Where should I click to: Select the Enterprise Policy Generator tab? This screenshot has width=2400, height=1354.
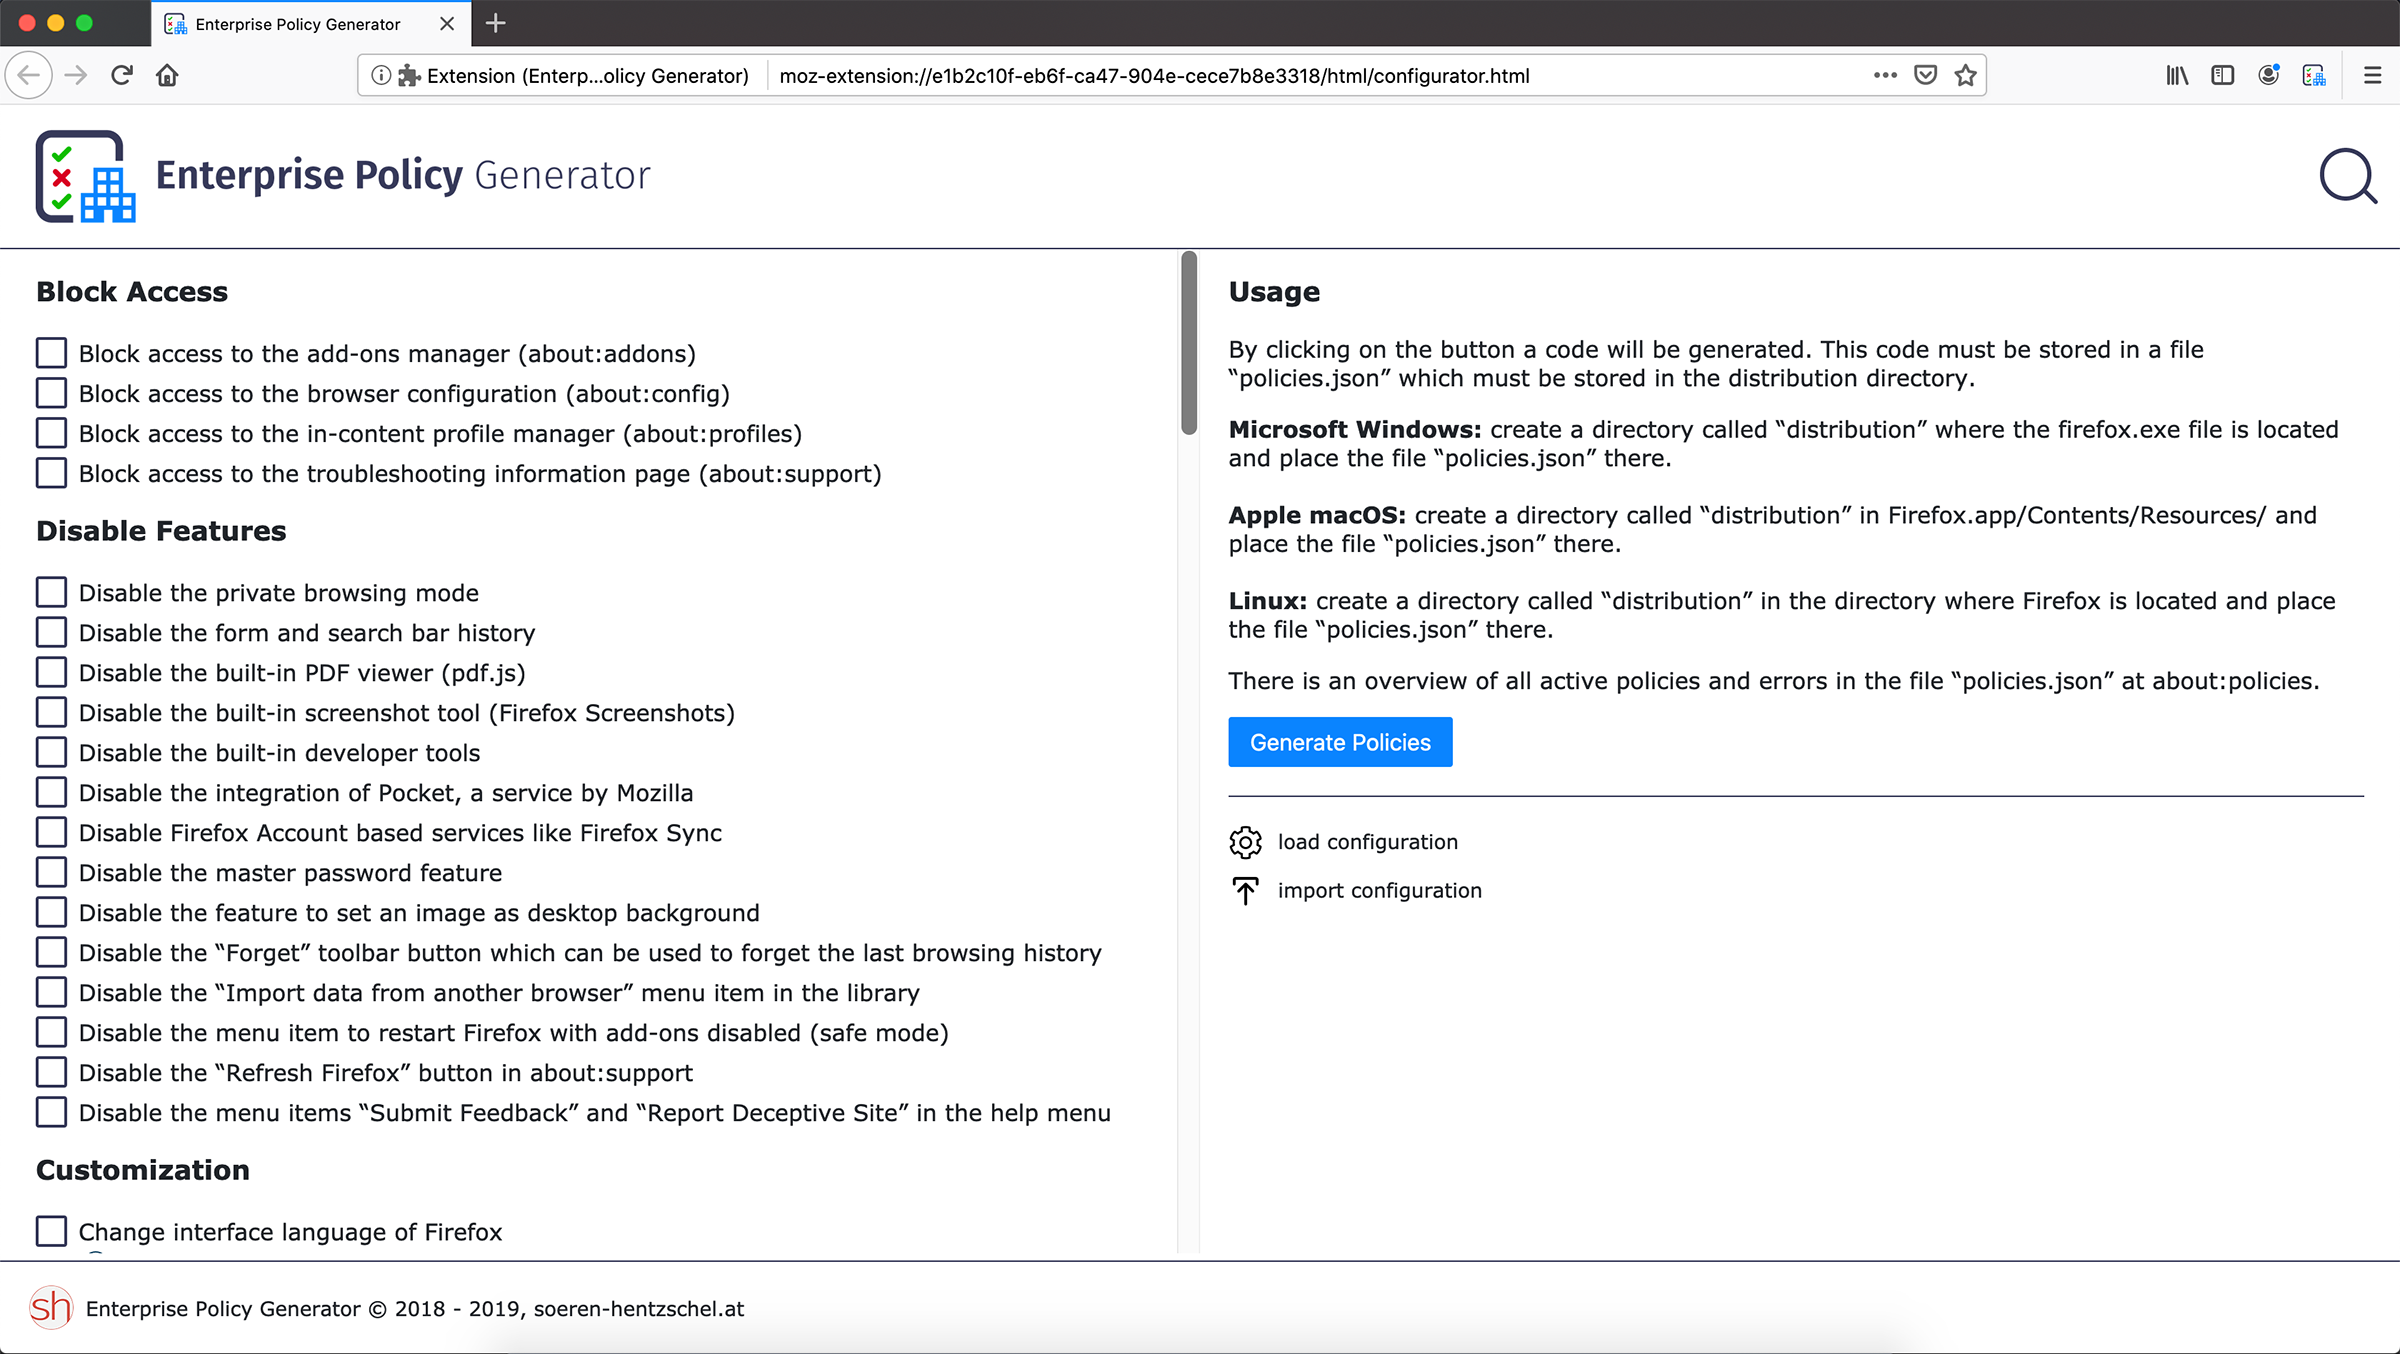[297, 24]
